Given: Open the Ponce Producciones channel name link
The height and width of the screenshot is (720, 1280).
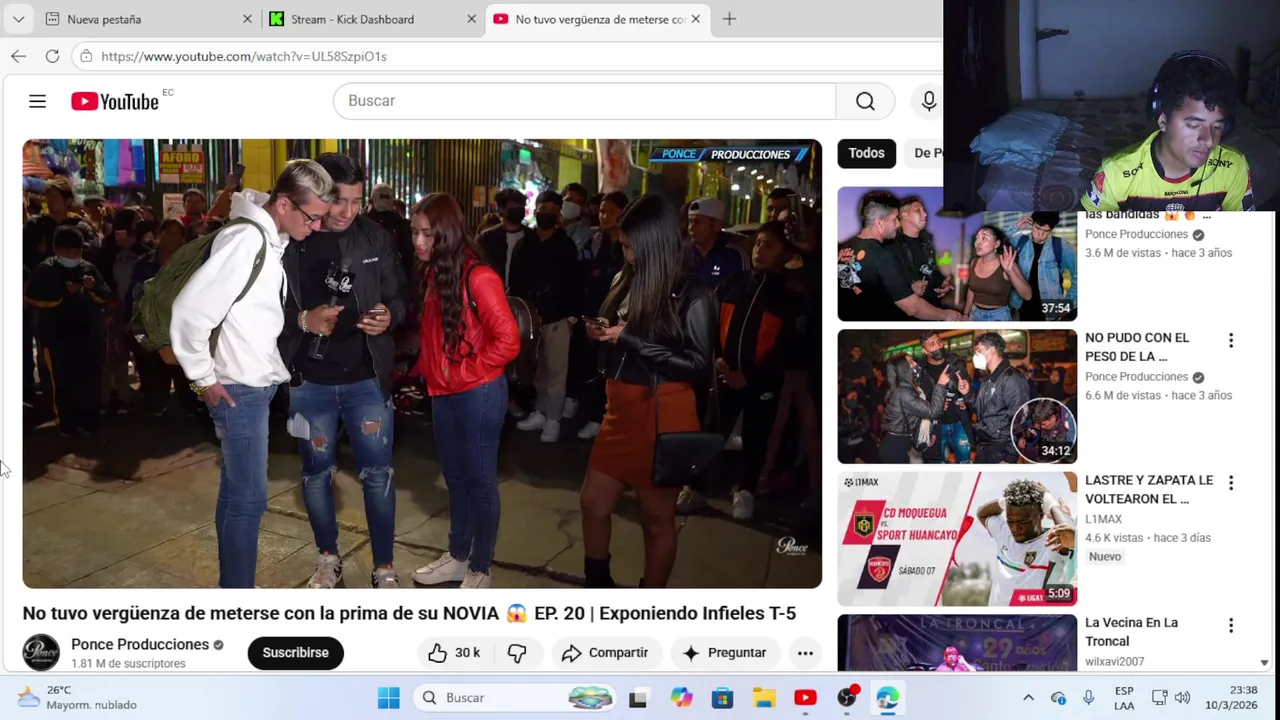Looking at the screenshot, I should tap(140, 645).
